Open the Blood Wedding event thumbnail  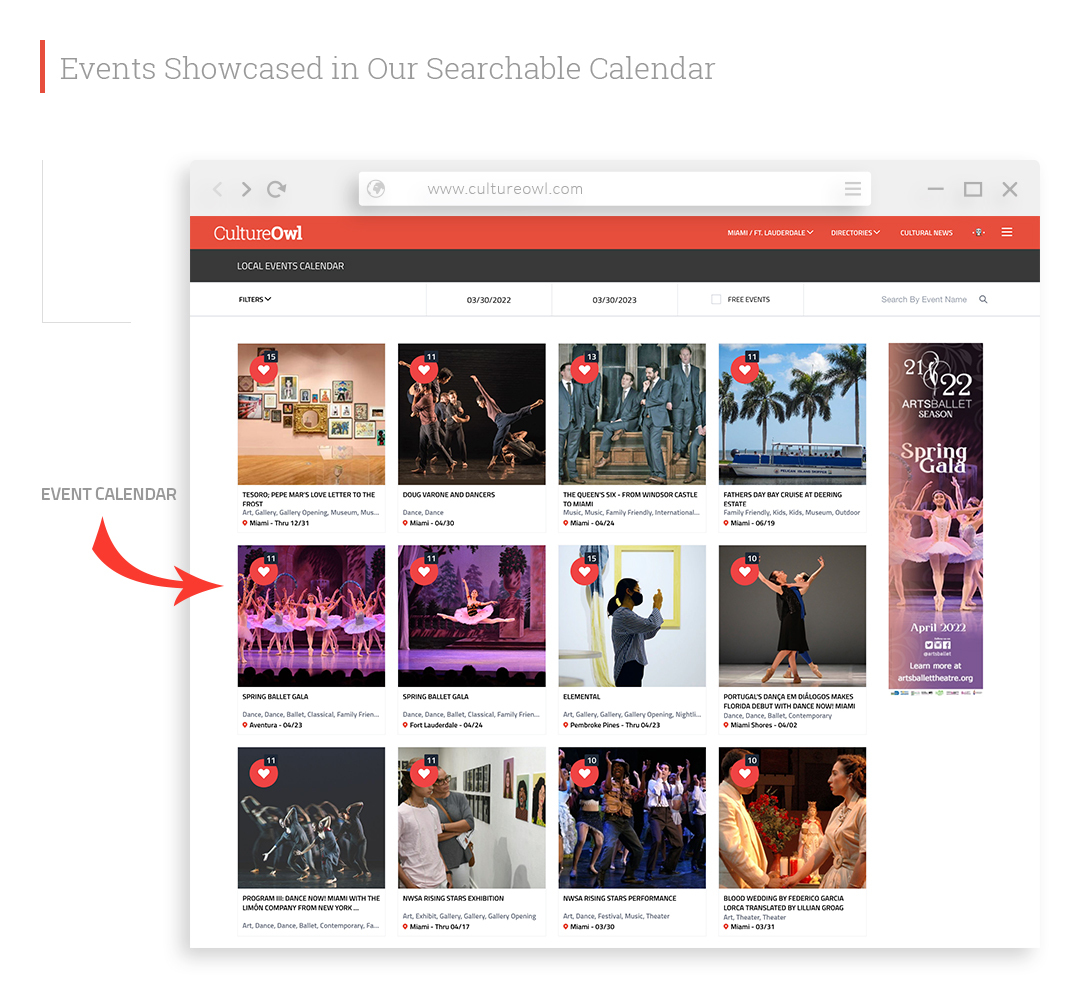click(792, 818)
